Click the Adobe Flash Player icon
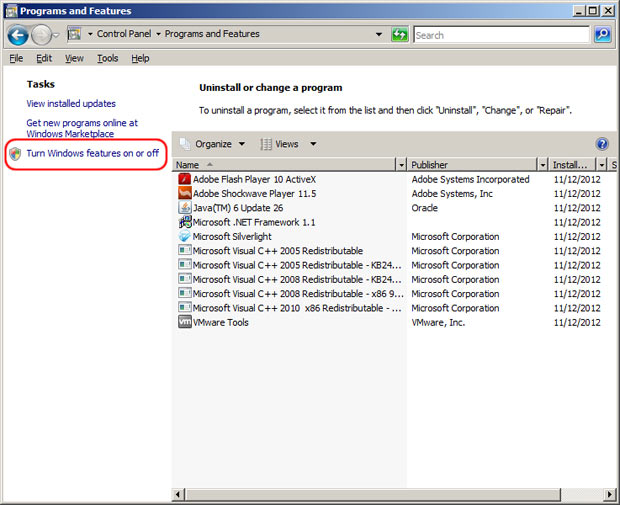The image size is (620, 505). pyautogui.click(x=185, y=179)
